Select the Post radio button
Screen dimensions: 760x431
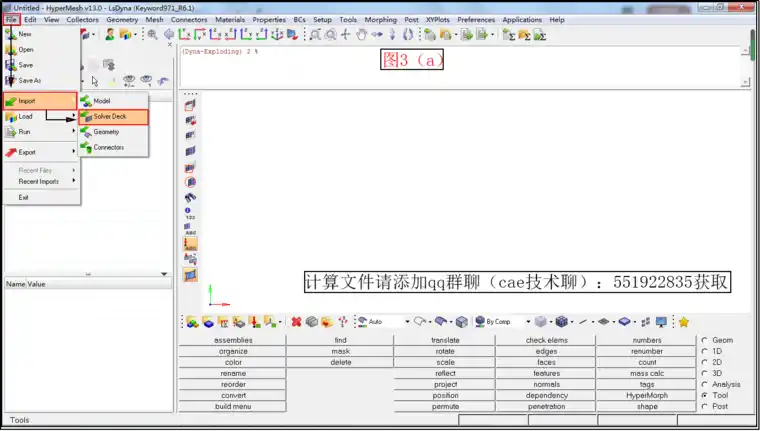point(705,407)
